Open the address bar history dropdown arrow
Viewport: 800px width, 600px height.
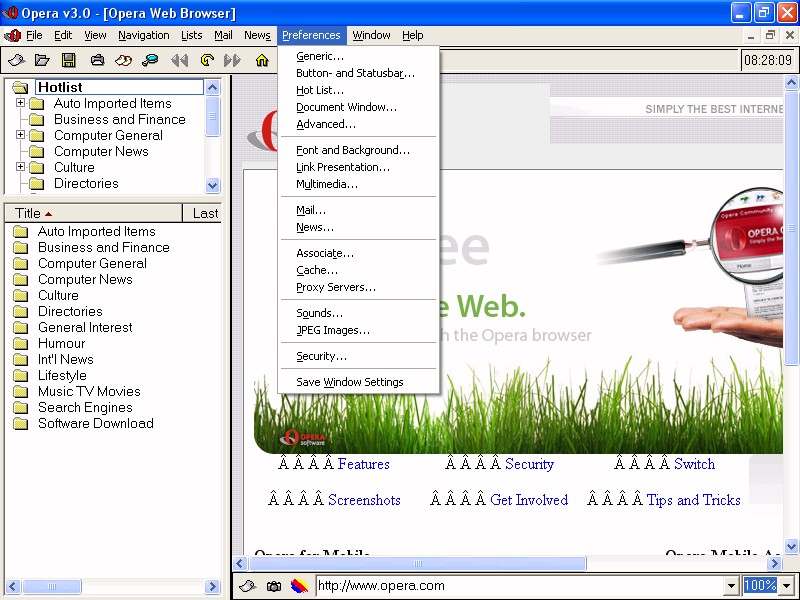pos(731,586)
